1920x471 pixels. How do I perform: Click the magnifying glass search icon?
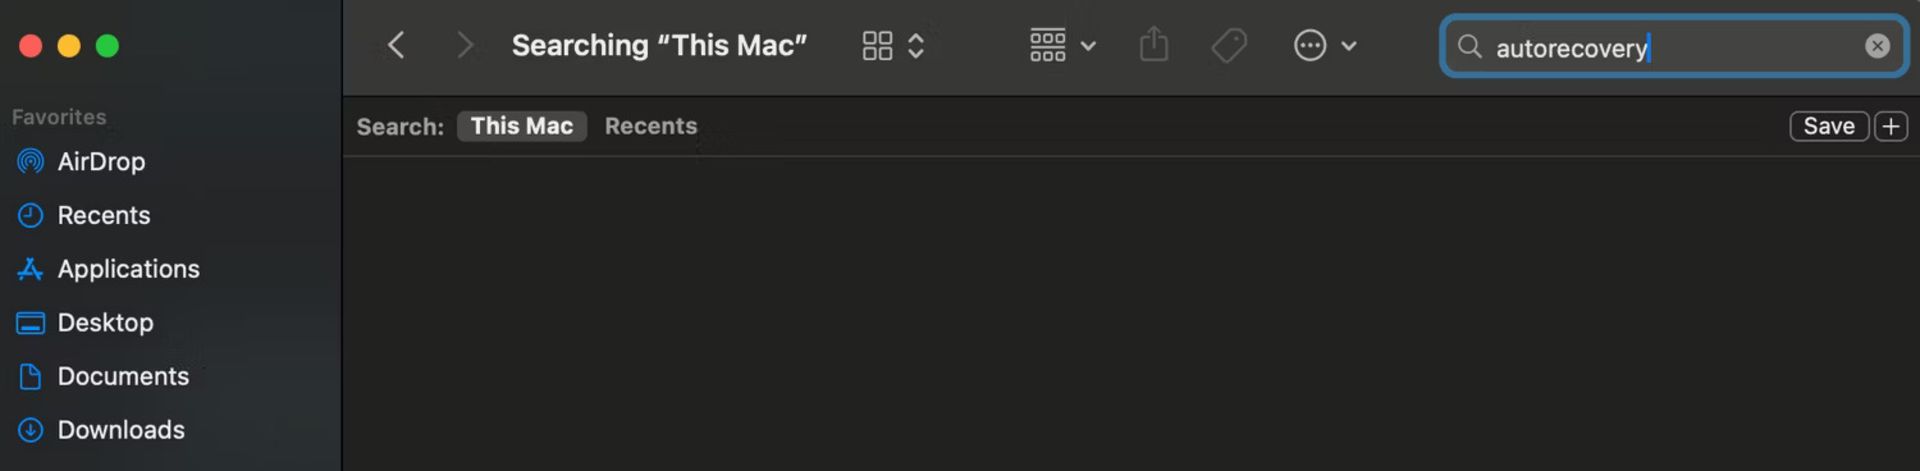(1469, 46)
